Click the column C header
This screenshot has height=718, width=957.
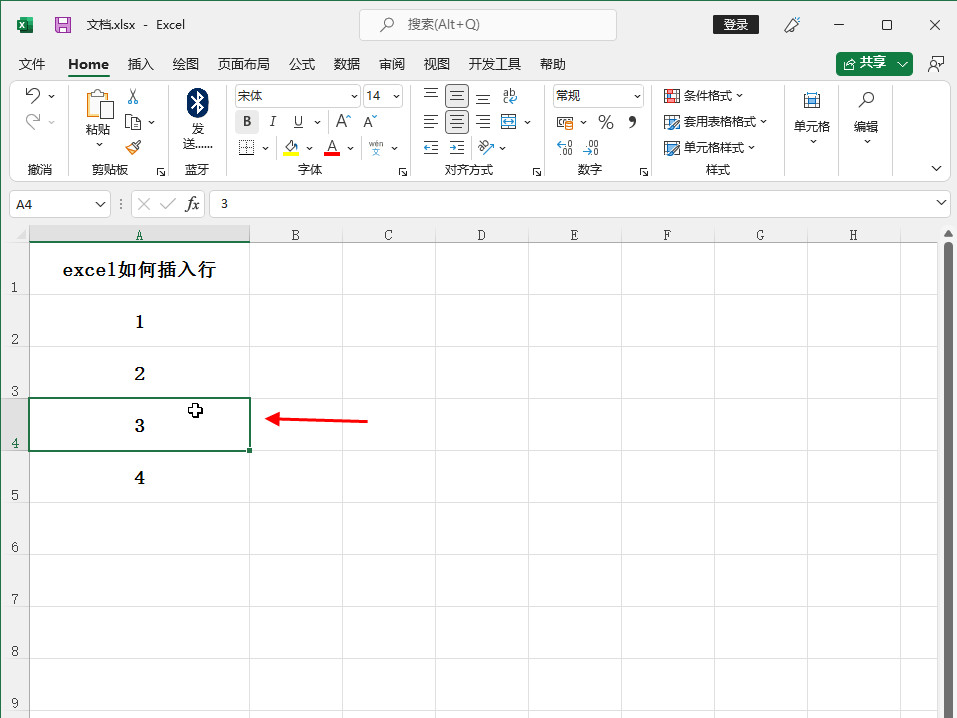[x=388, y=235]
